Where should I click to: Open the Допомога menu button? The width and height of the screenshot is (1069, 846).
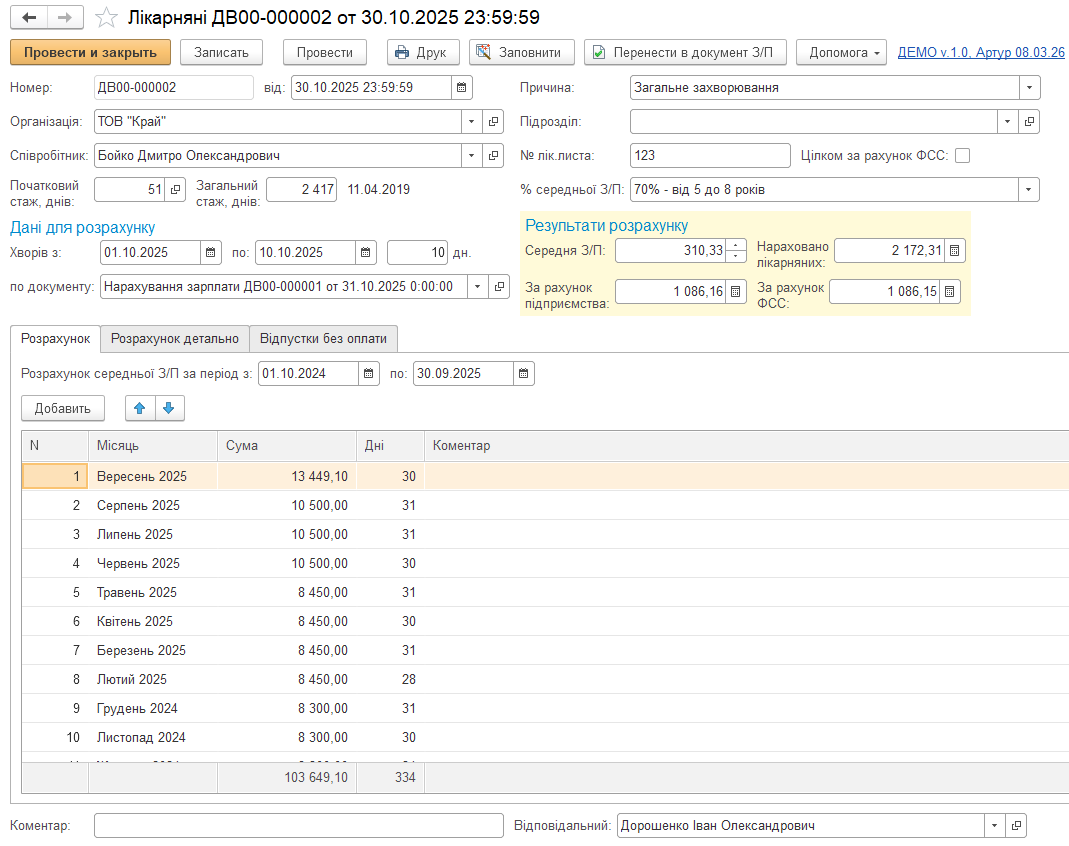tap(846, 52)
